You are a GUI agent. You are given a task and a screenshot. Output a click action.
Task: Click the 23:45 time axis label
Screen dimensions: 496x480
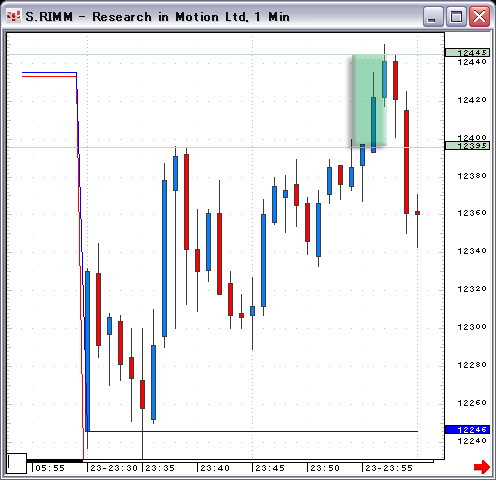tap(270, 468)
